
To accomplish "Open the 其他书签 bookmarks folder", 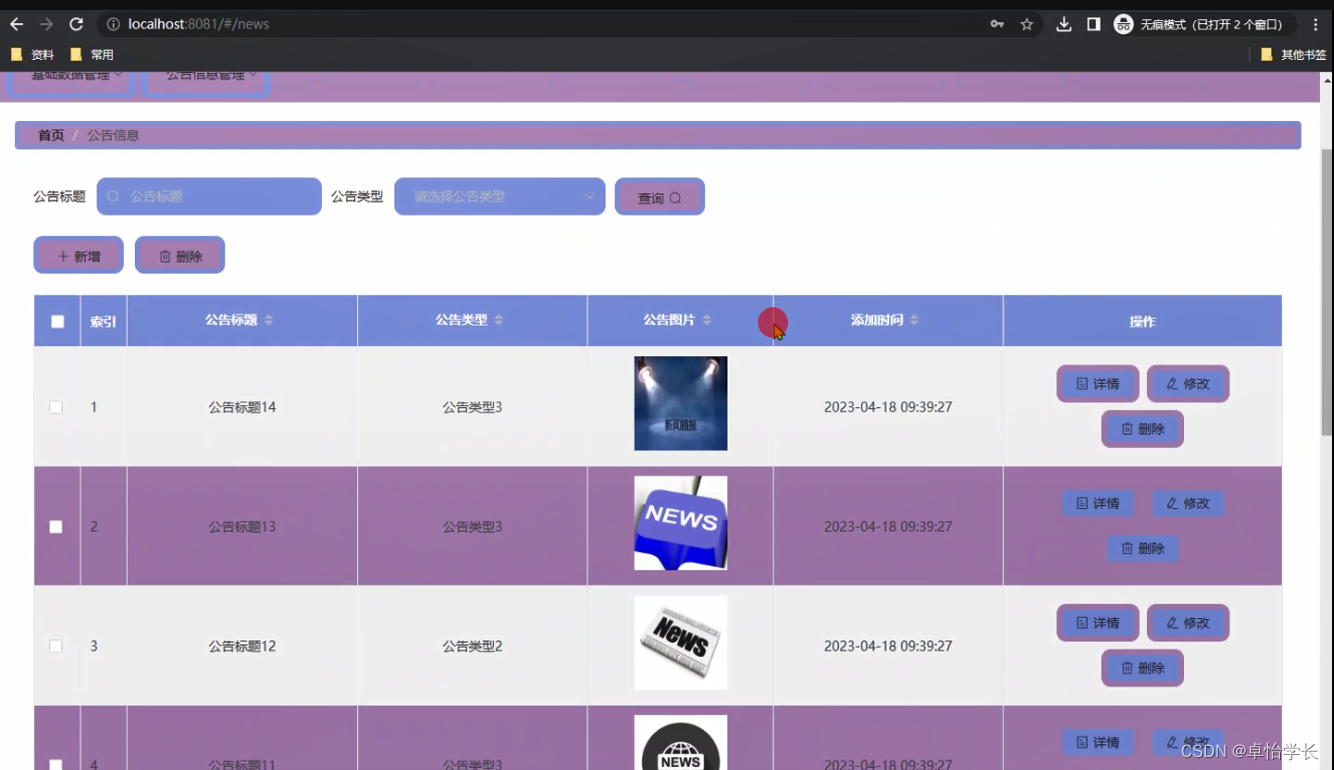I will pyautogui.click(x=1293, y=55).
